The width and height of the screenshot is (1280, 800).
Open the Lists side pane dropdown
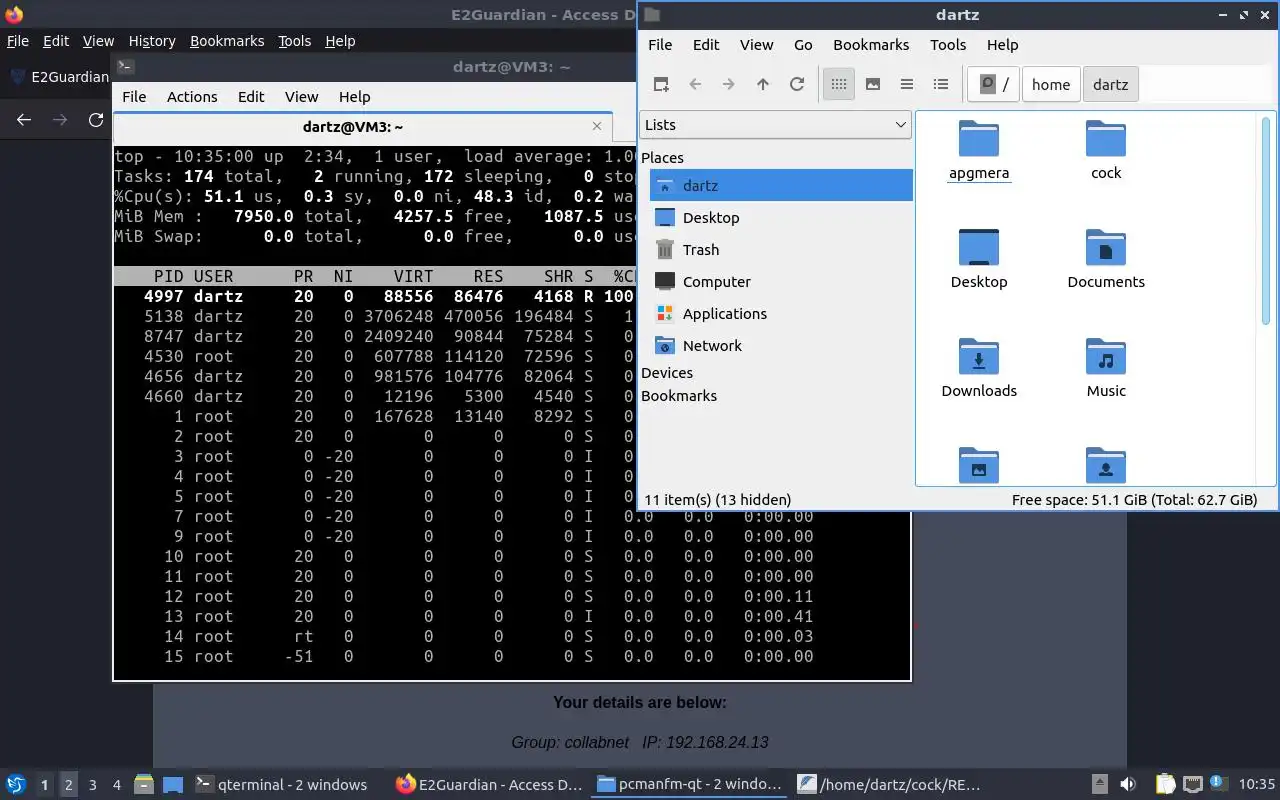[775, 125]
